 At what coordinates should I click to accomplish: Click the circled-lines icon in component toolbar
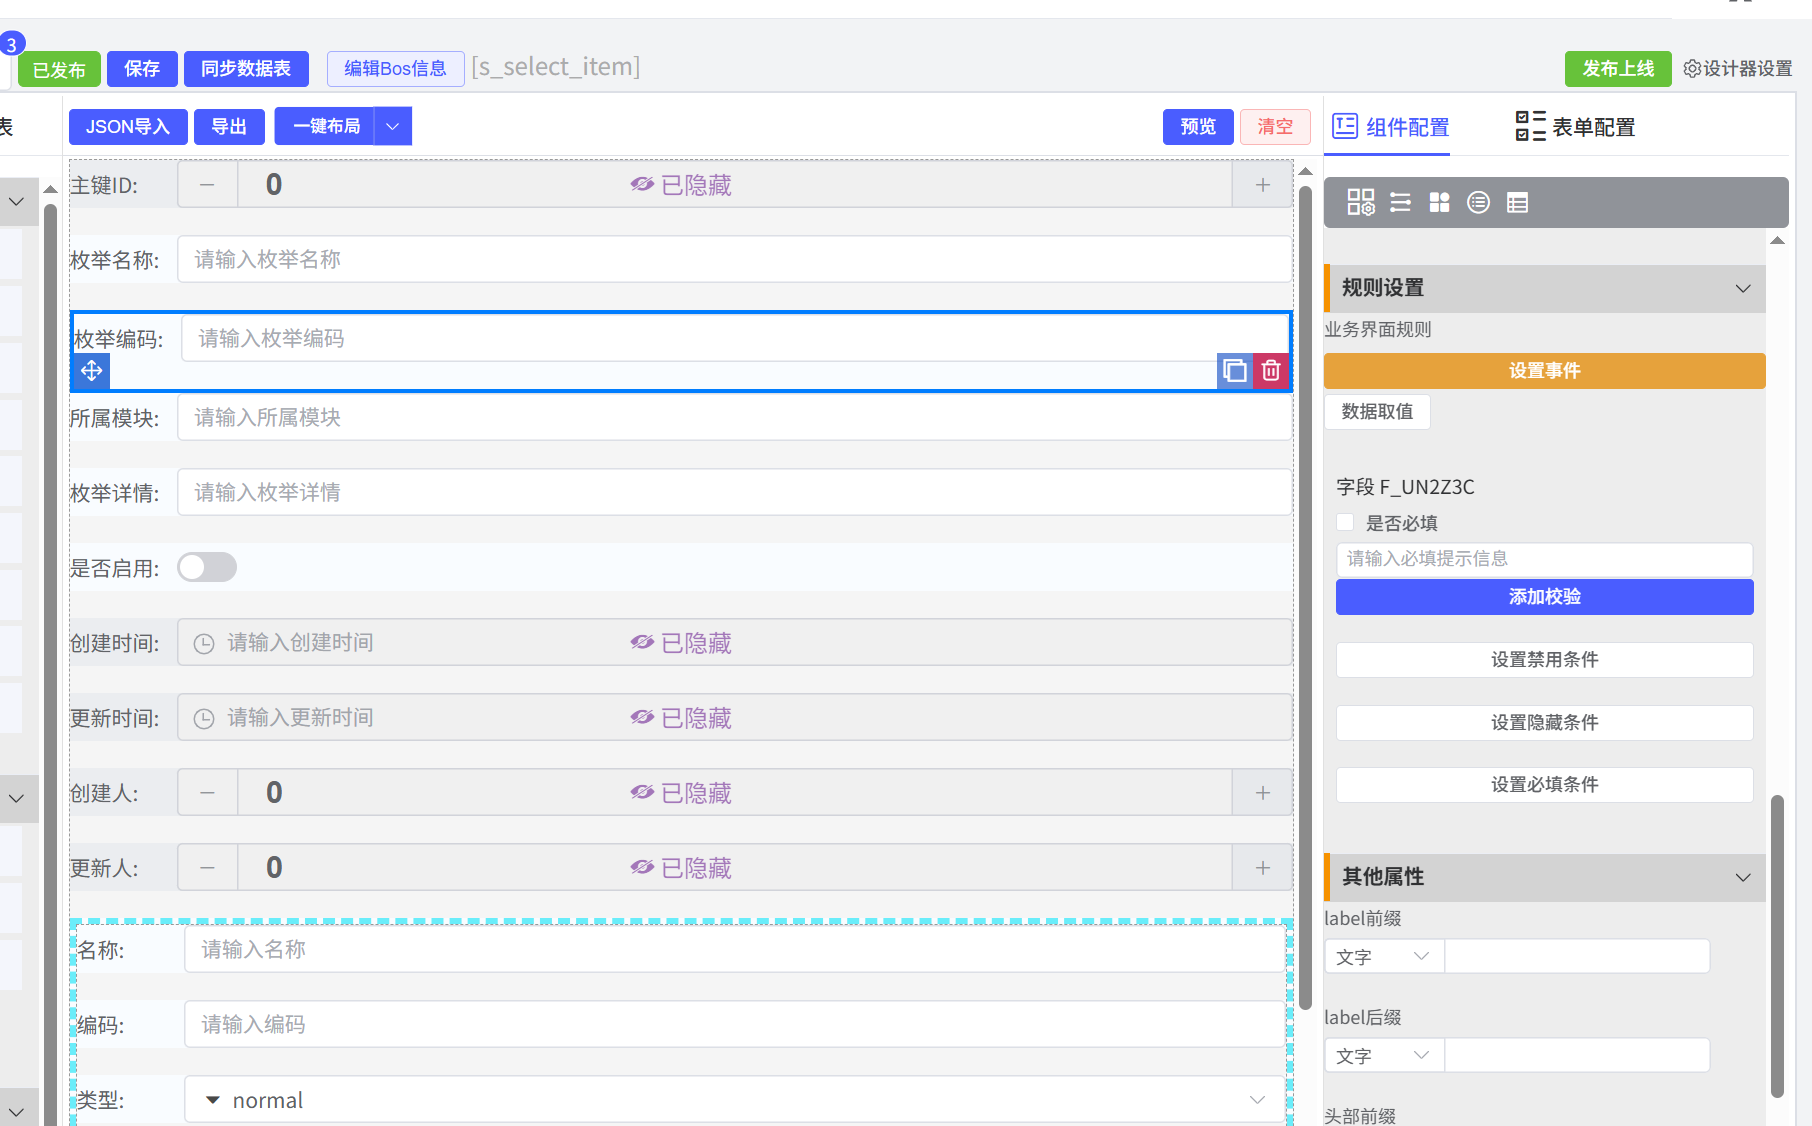pos(1478,203)
